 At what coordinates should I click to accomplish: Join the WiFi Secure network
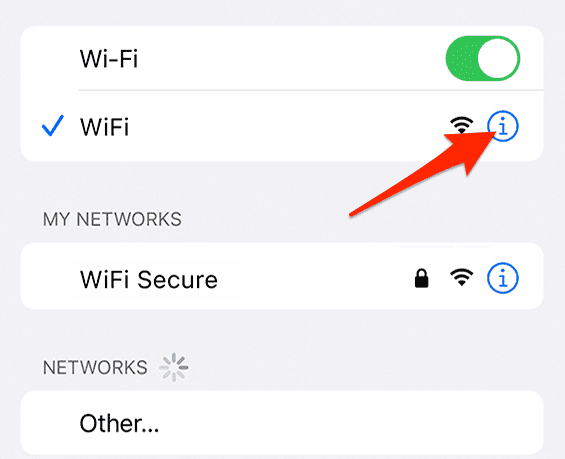point(149,279)
